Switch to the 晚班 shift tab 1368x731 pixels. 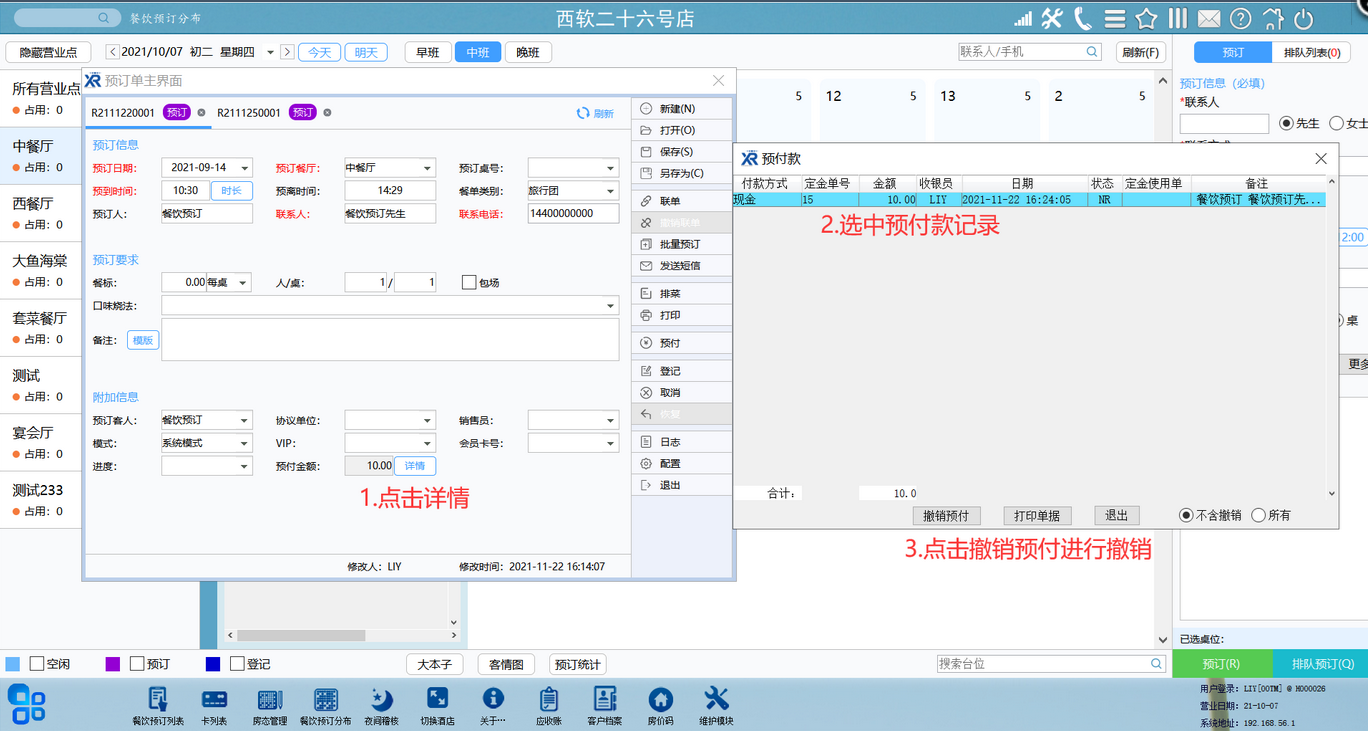pos(528,52)
